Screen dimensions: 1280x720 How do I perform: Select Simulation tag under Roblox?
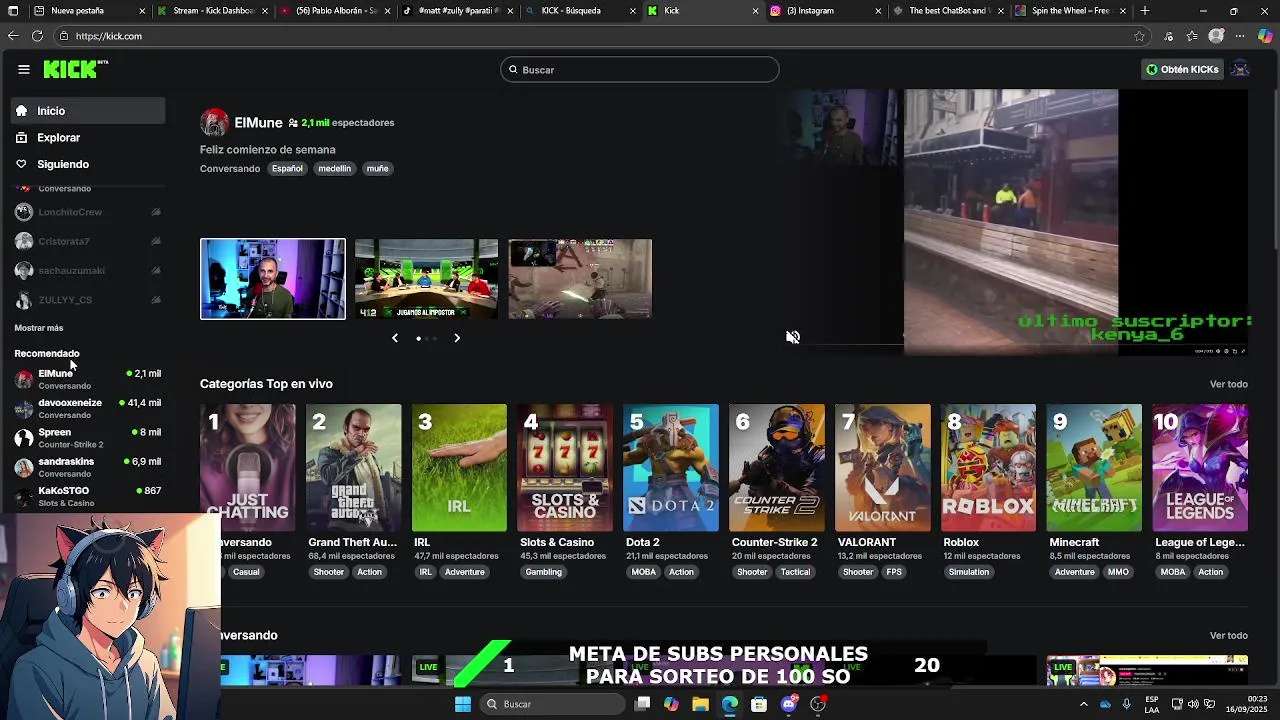click(x=969, y=572)
